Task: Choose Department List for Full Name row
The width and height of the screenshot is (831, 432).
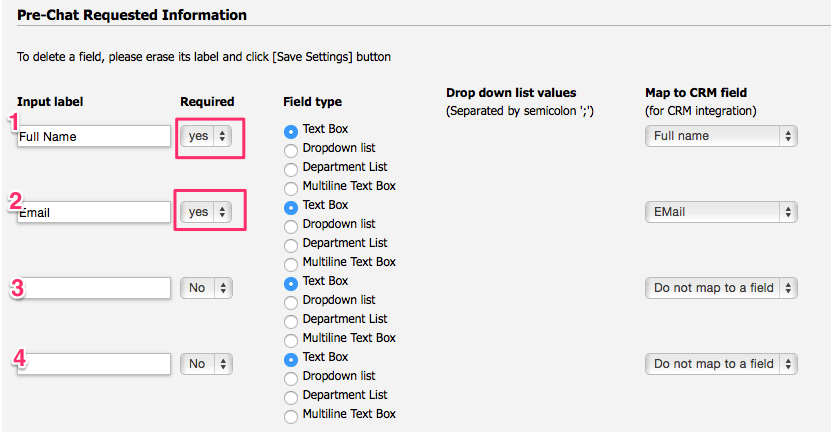Action: pyautogui.click(x=291, y=168)
